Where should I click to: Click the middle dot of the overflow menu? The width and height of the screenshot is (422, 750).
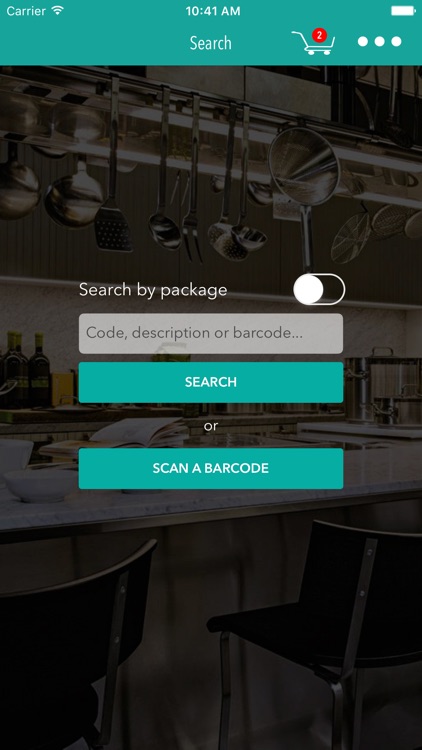click(x=379, y=42)
